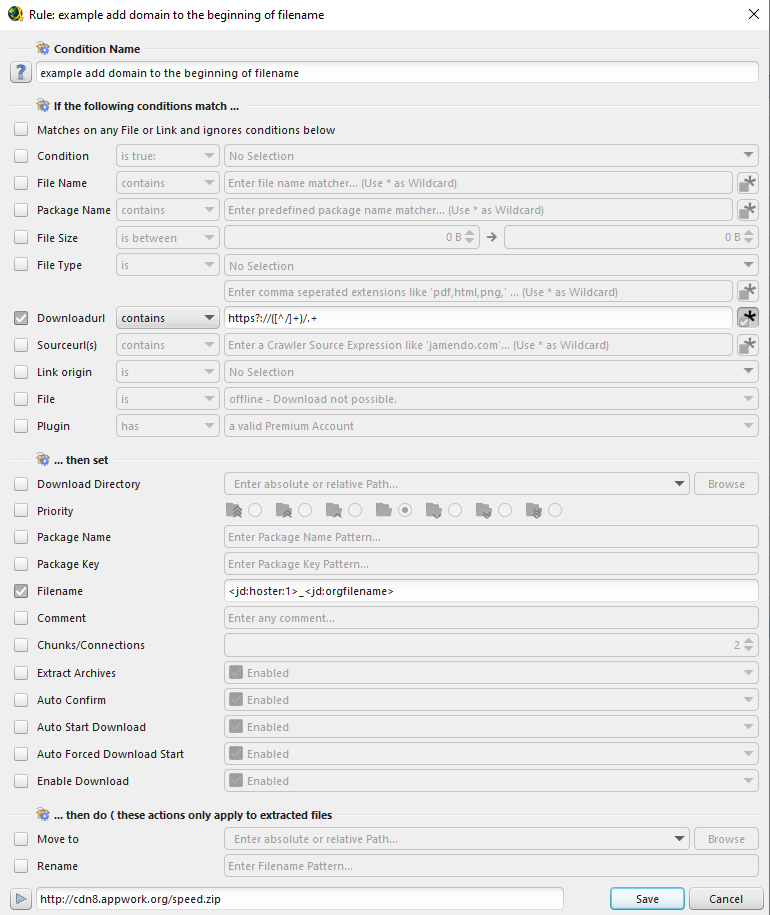
Task: Expand the Move to path dropdown
Action: tap(679, 839)
